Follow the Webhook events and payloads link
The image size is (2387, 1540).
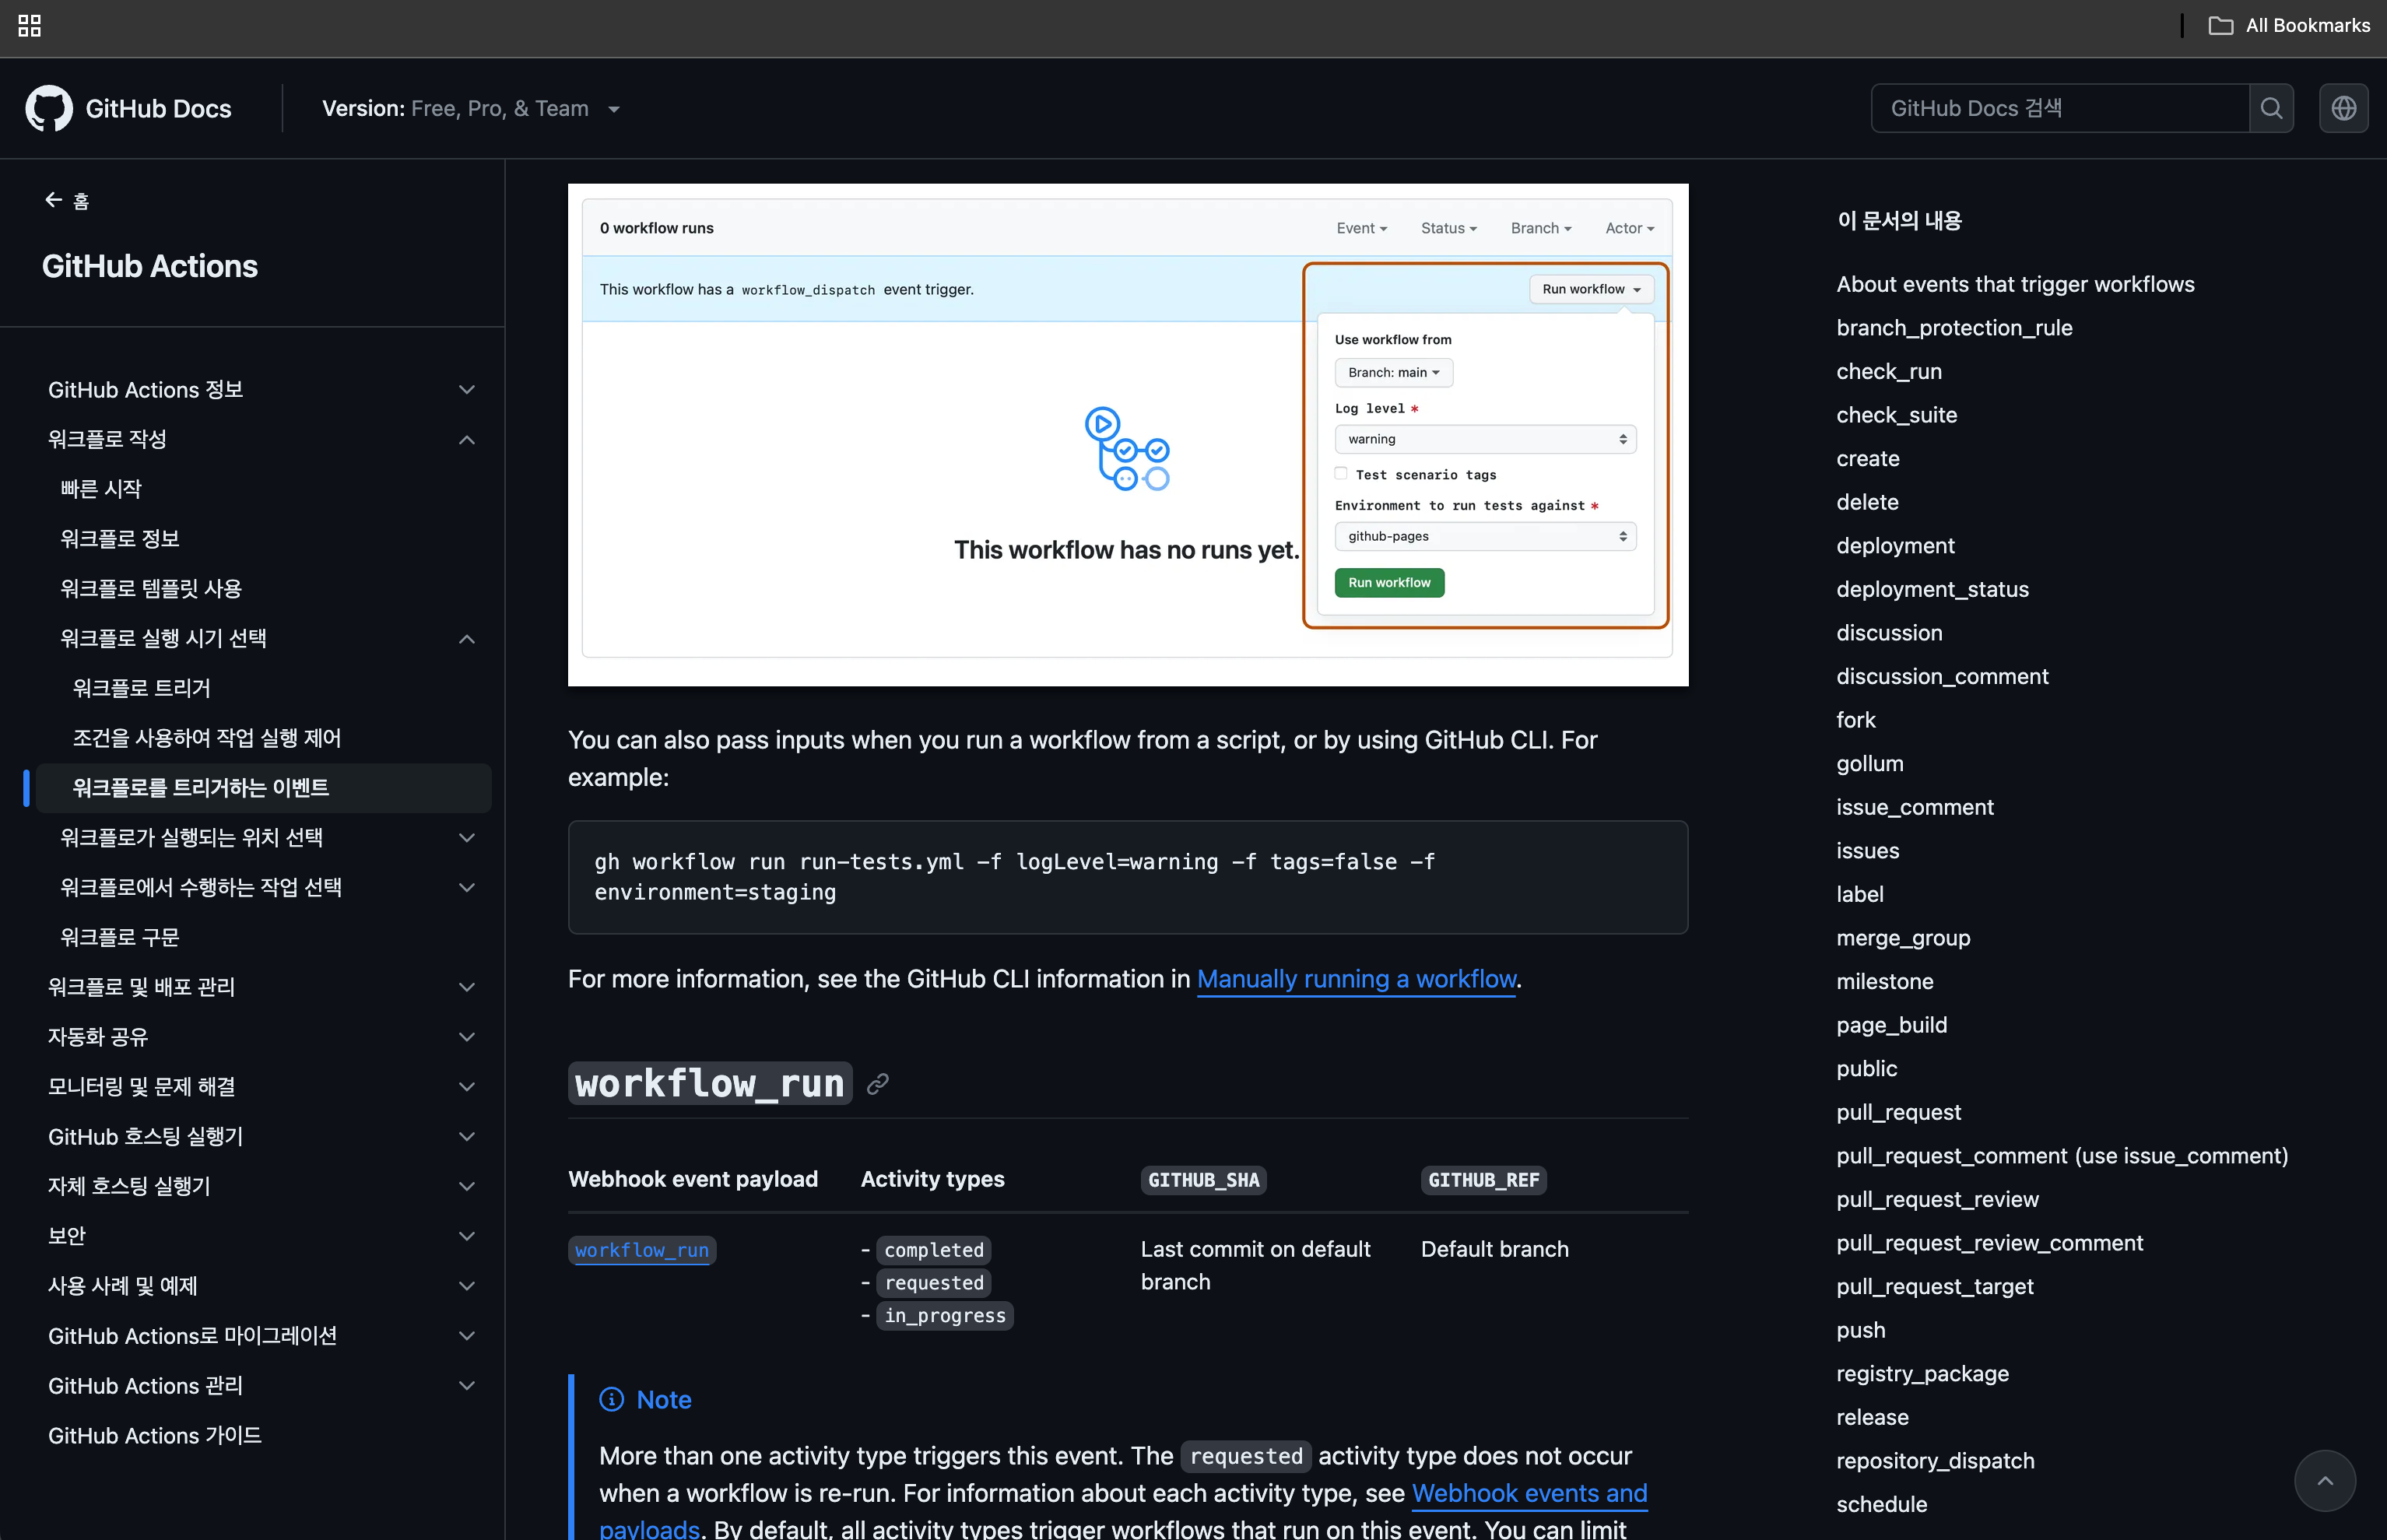click(1529, 1493)
